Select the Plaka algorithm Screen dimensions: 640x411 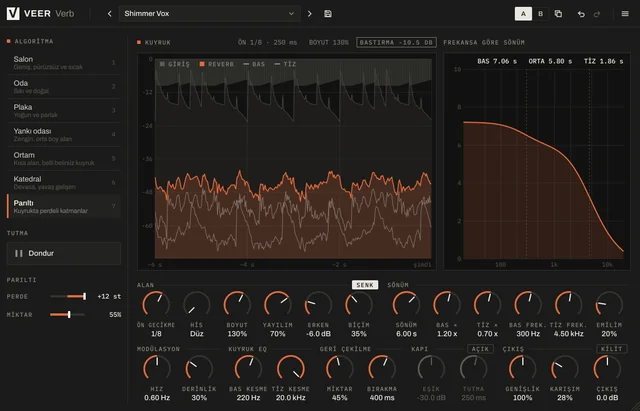(x=64, y=111)
